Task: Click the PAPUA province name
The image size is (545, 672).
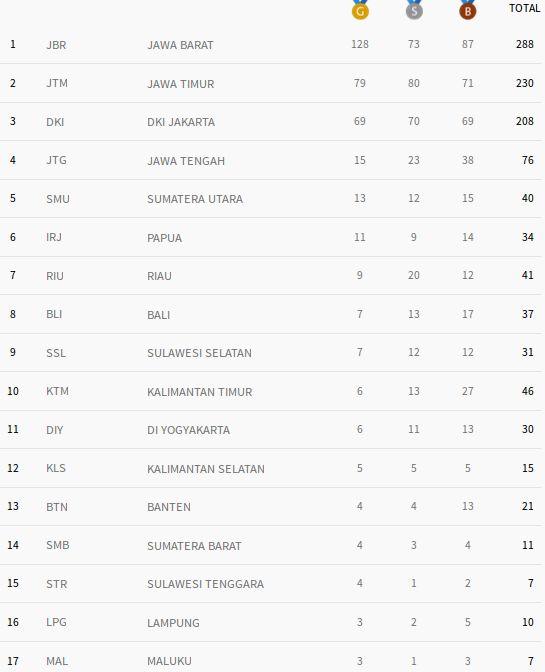Action: 165,238
